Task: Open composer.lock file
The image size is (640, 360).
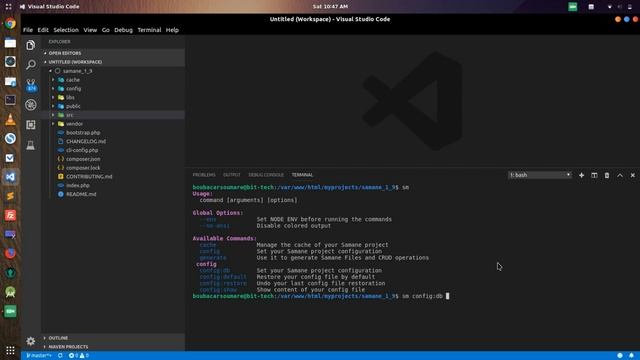Action: [x=83, y=168]
